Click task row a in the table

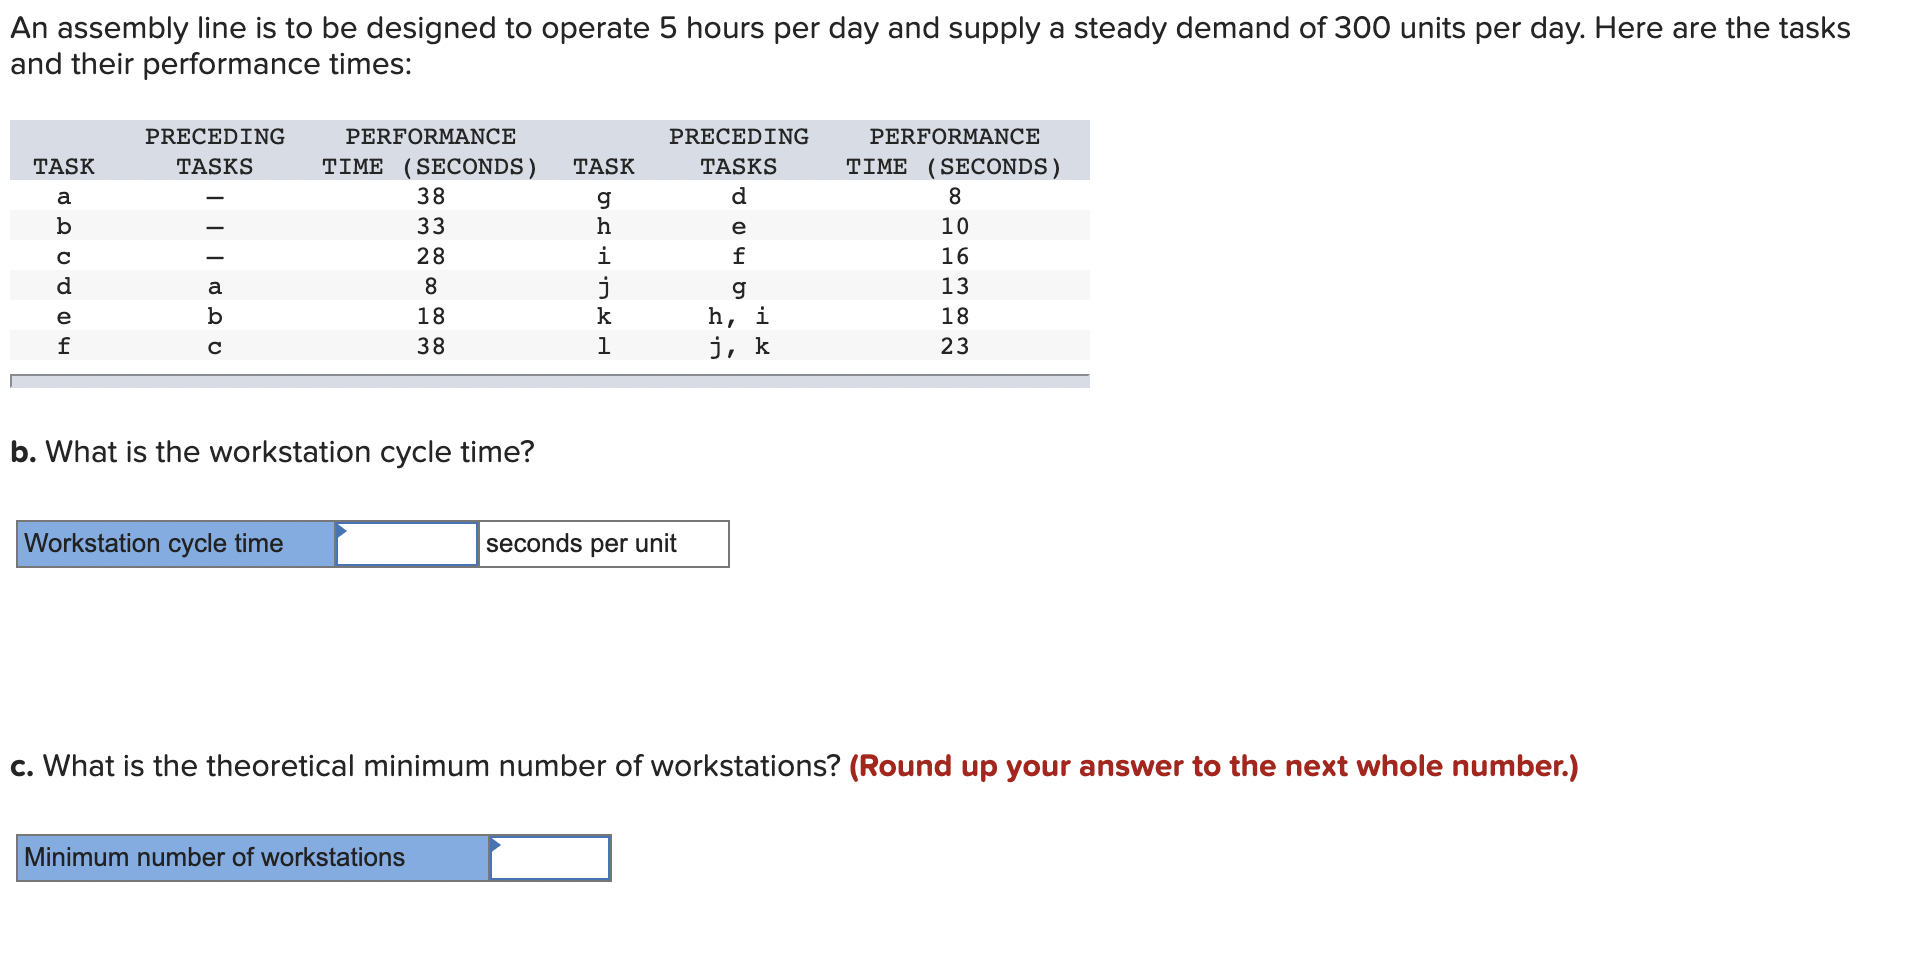click(64, 197)
